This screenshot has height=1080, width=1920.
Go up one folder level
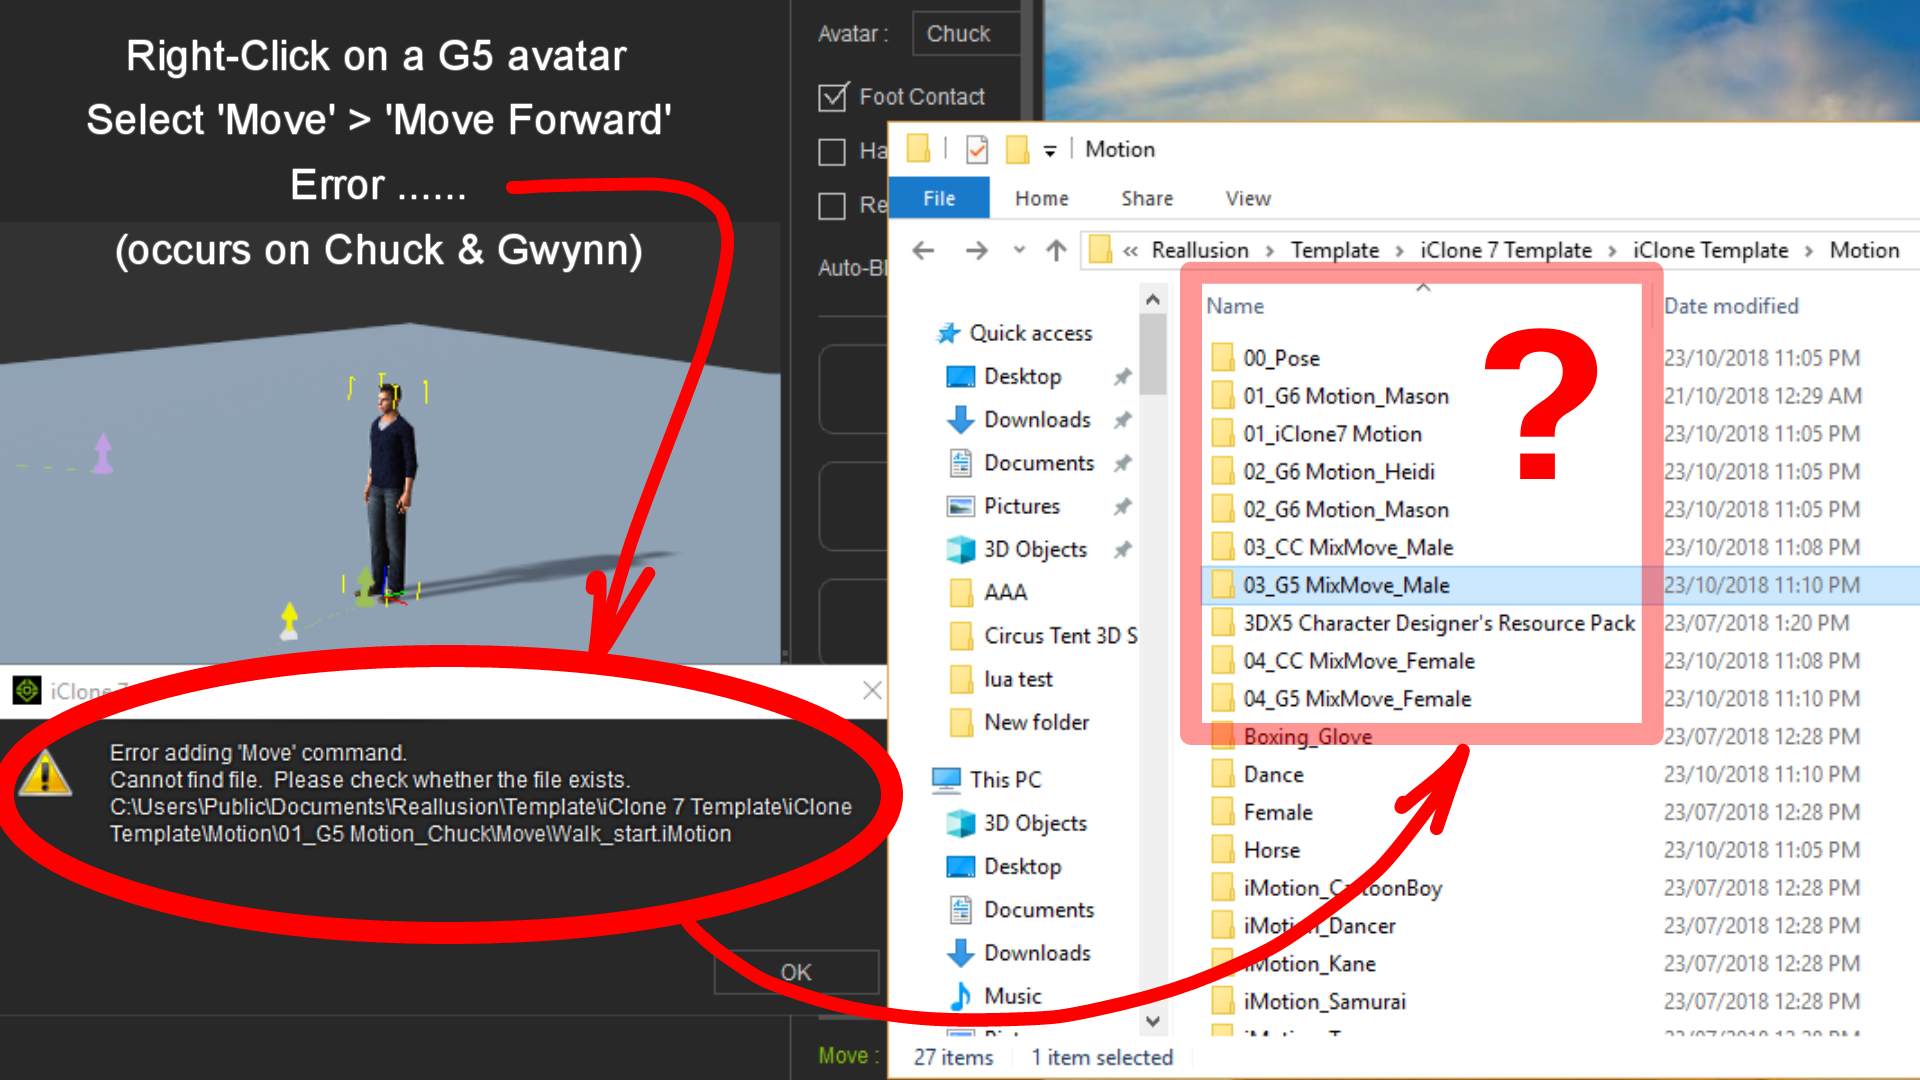1056,250
